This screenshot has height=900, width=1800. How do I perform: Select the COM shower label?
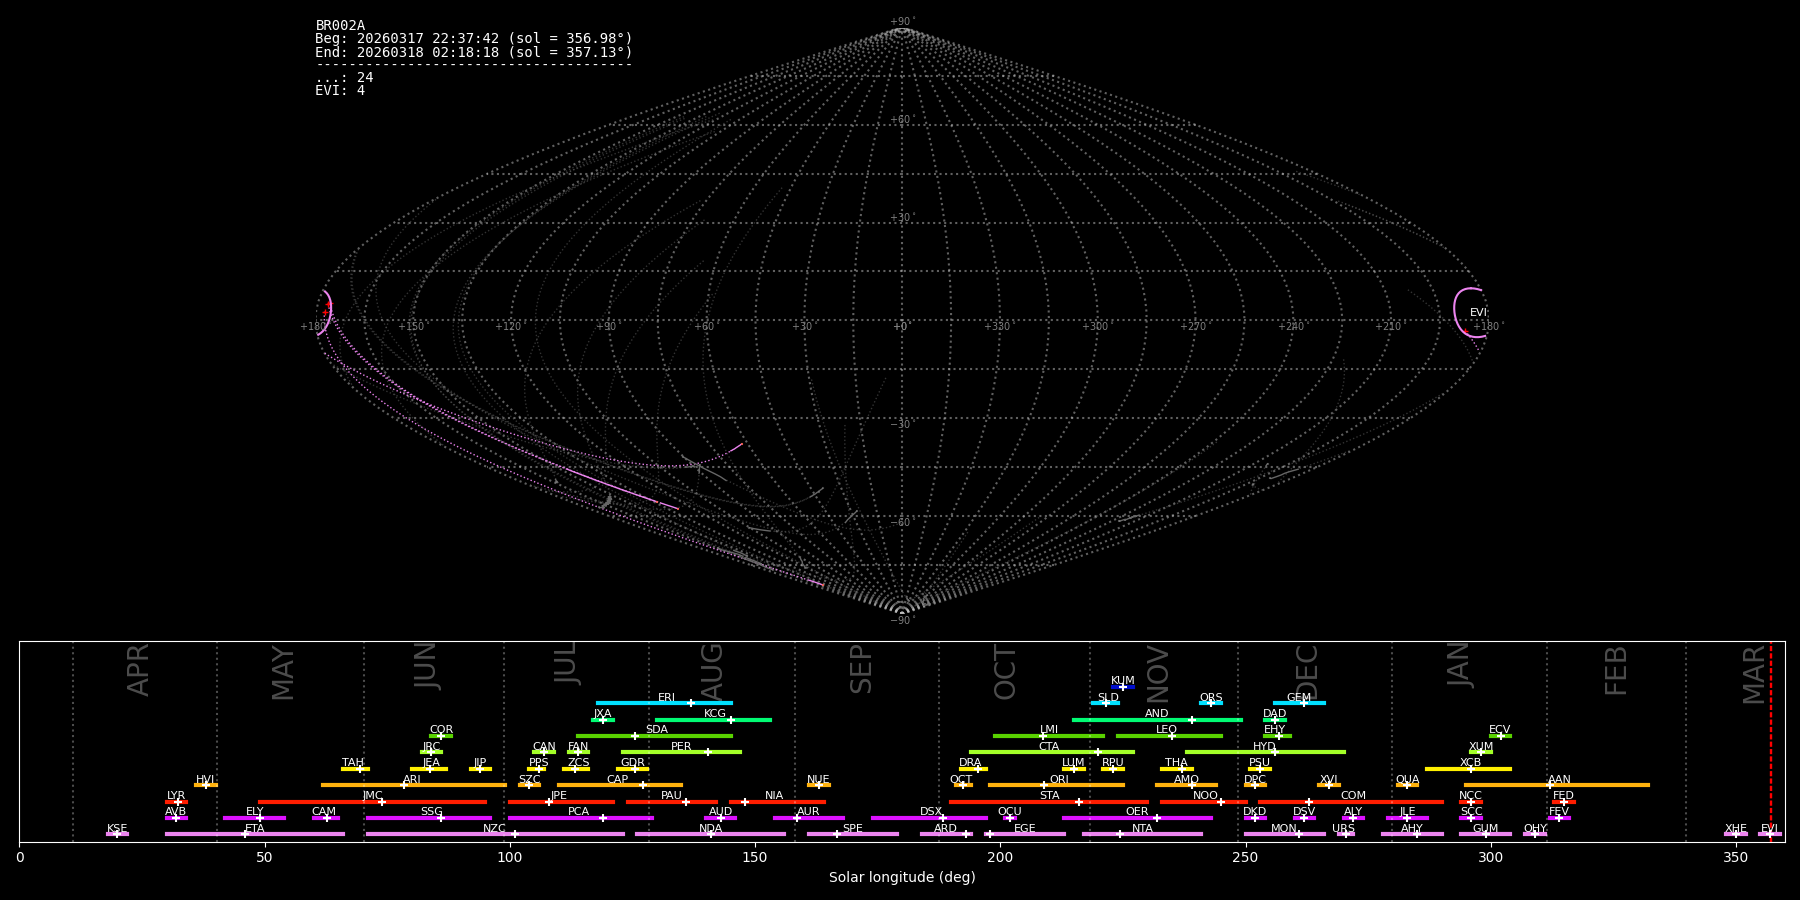pos(1352,795)
